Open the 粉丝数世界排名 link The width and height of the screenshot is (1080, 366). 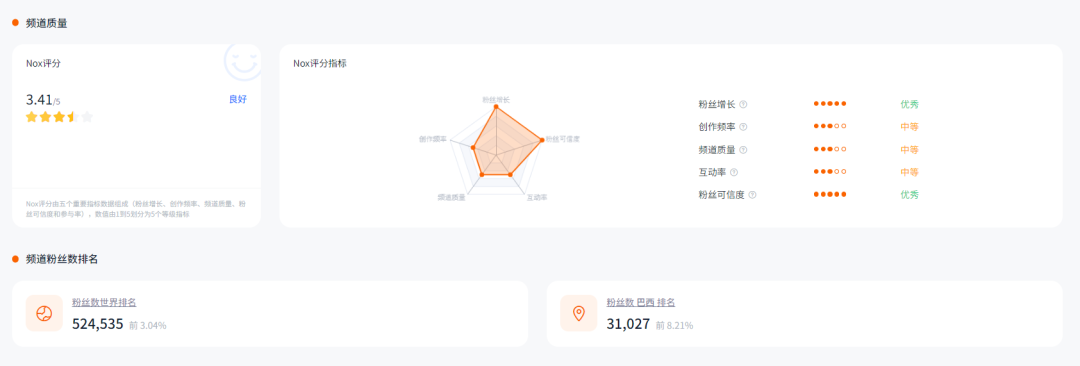coord(104,302)
